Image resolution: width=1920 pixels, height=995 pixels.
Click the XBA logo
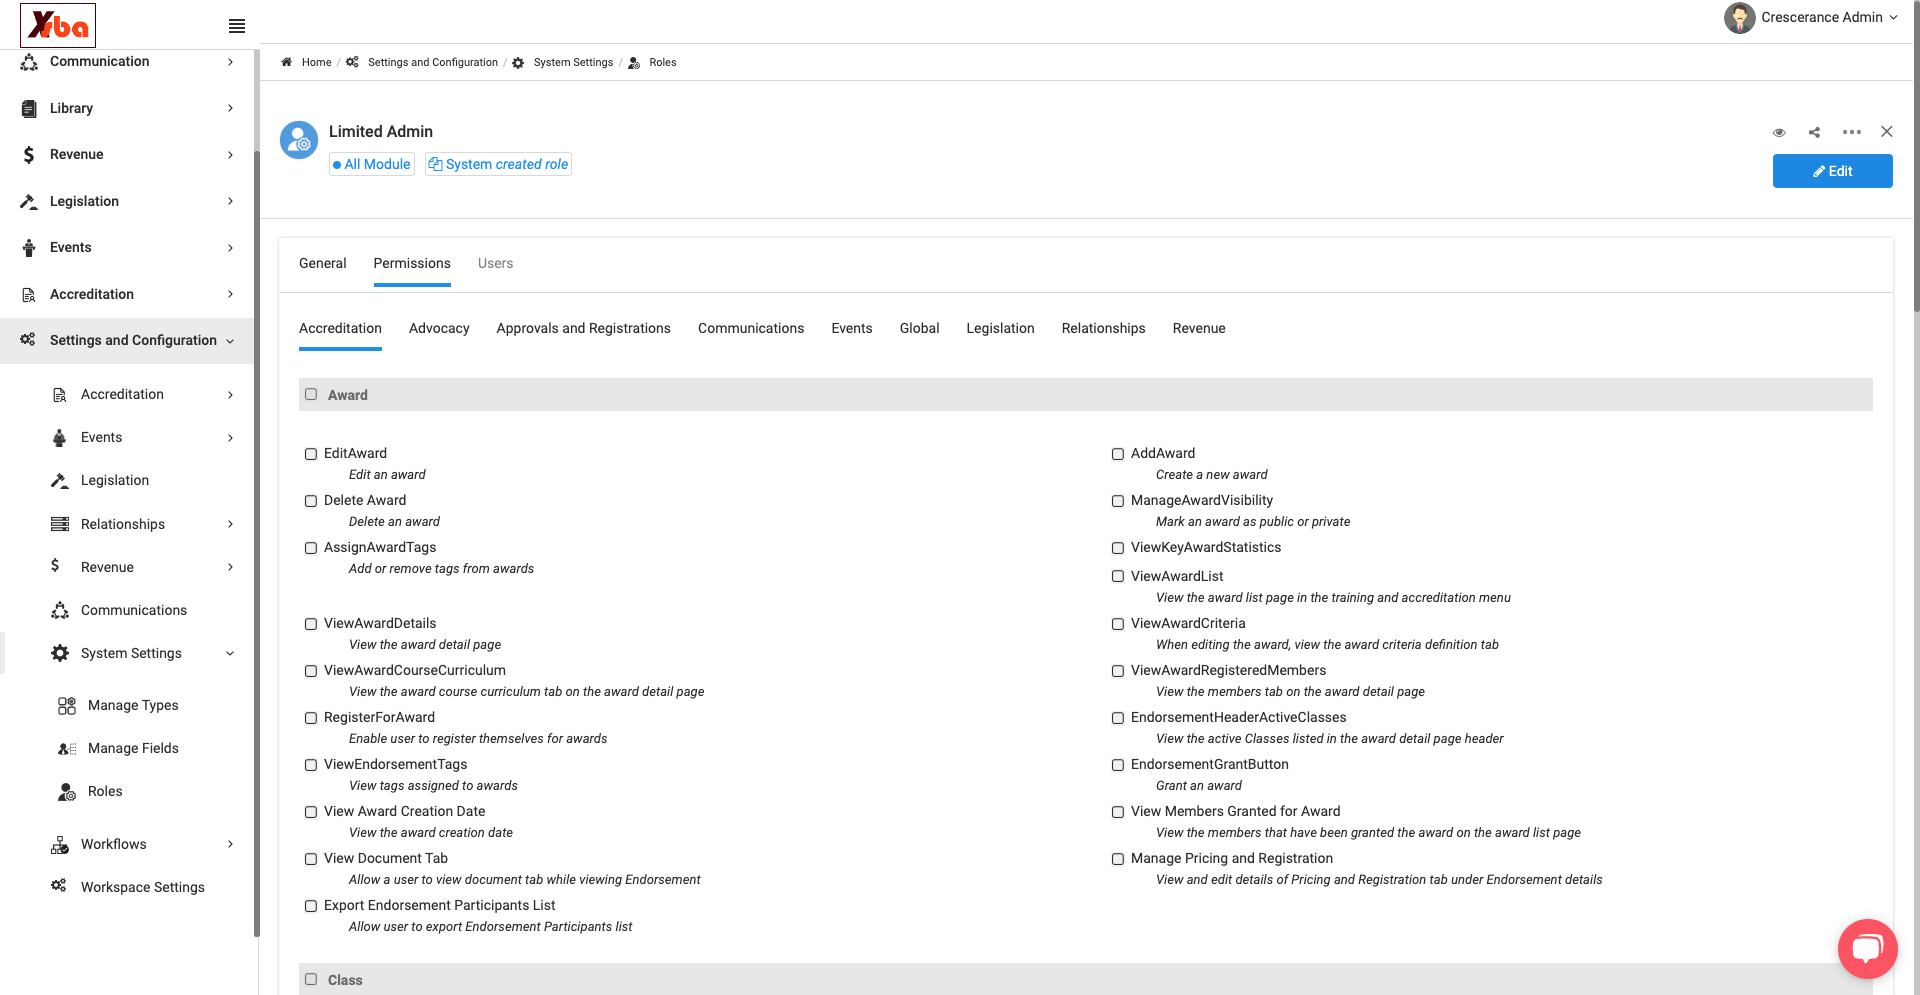tap(58, 25)
